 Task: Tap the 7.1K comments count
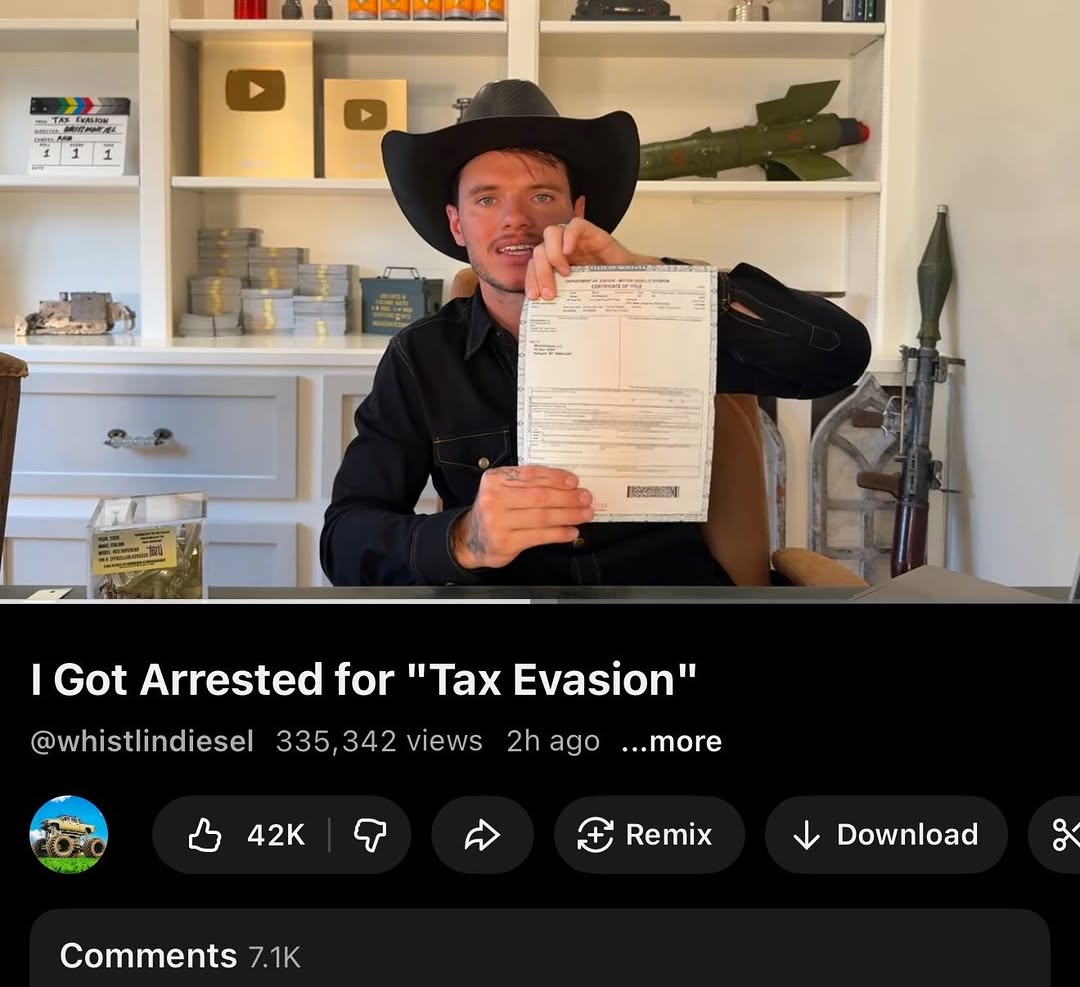pos(274,957)
